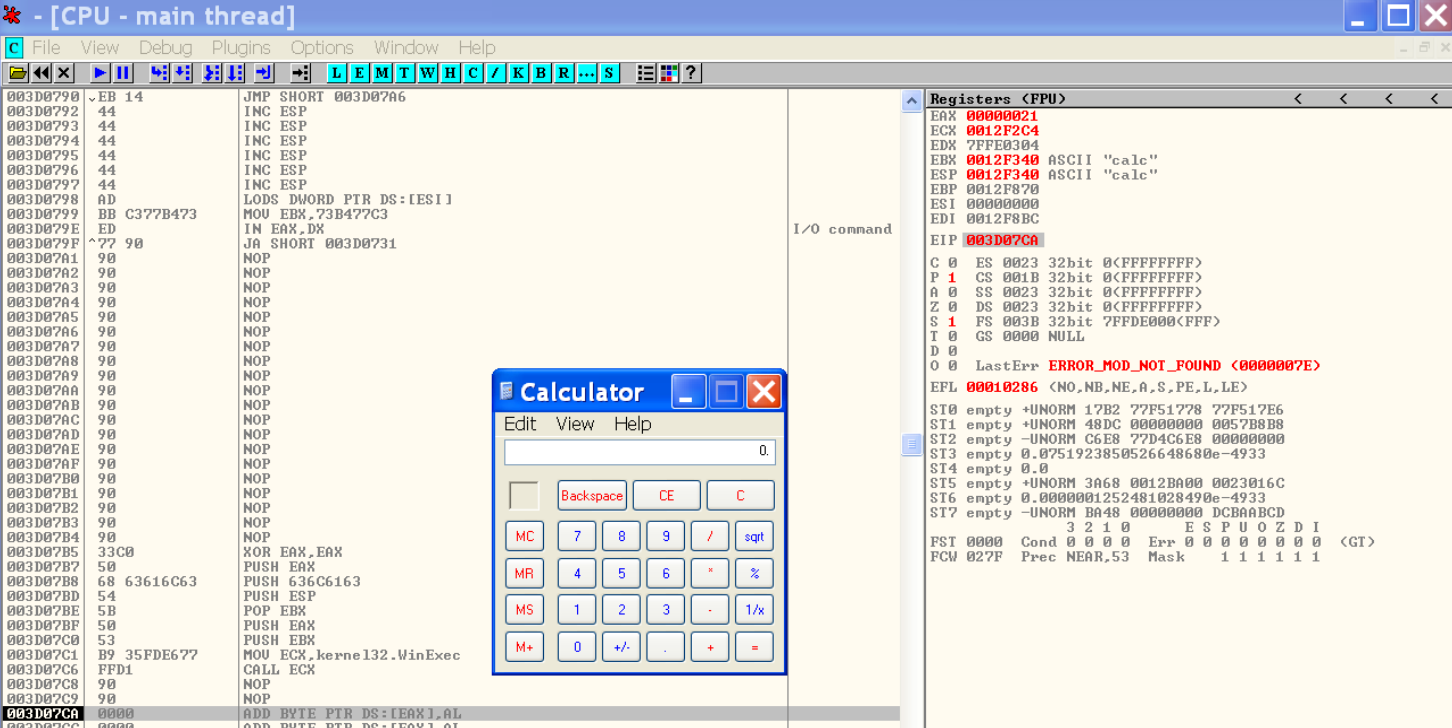1452x728 pixels.
Task: Open a file with the folder icon
Action: point(18,73)
